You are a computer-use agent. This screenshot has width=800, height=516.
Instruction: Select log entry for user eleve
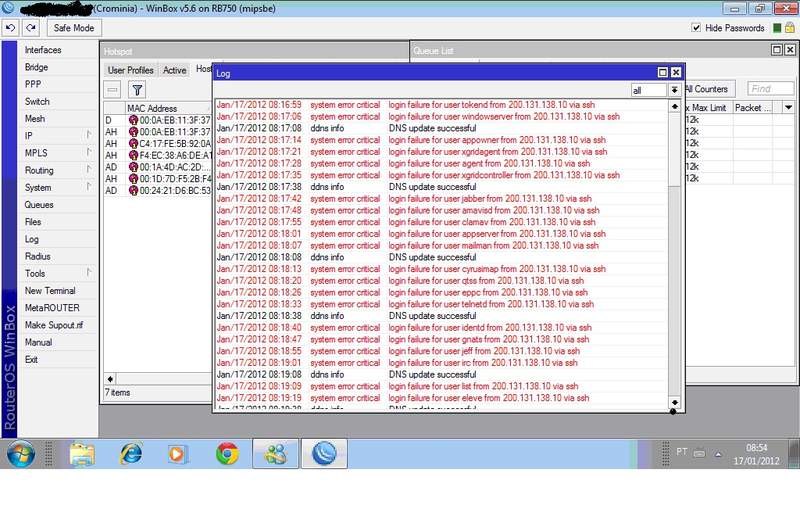click(x=441, y=398)
